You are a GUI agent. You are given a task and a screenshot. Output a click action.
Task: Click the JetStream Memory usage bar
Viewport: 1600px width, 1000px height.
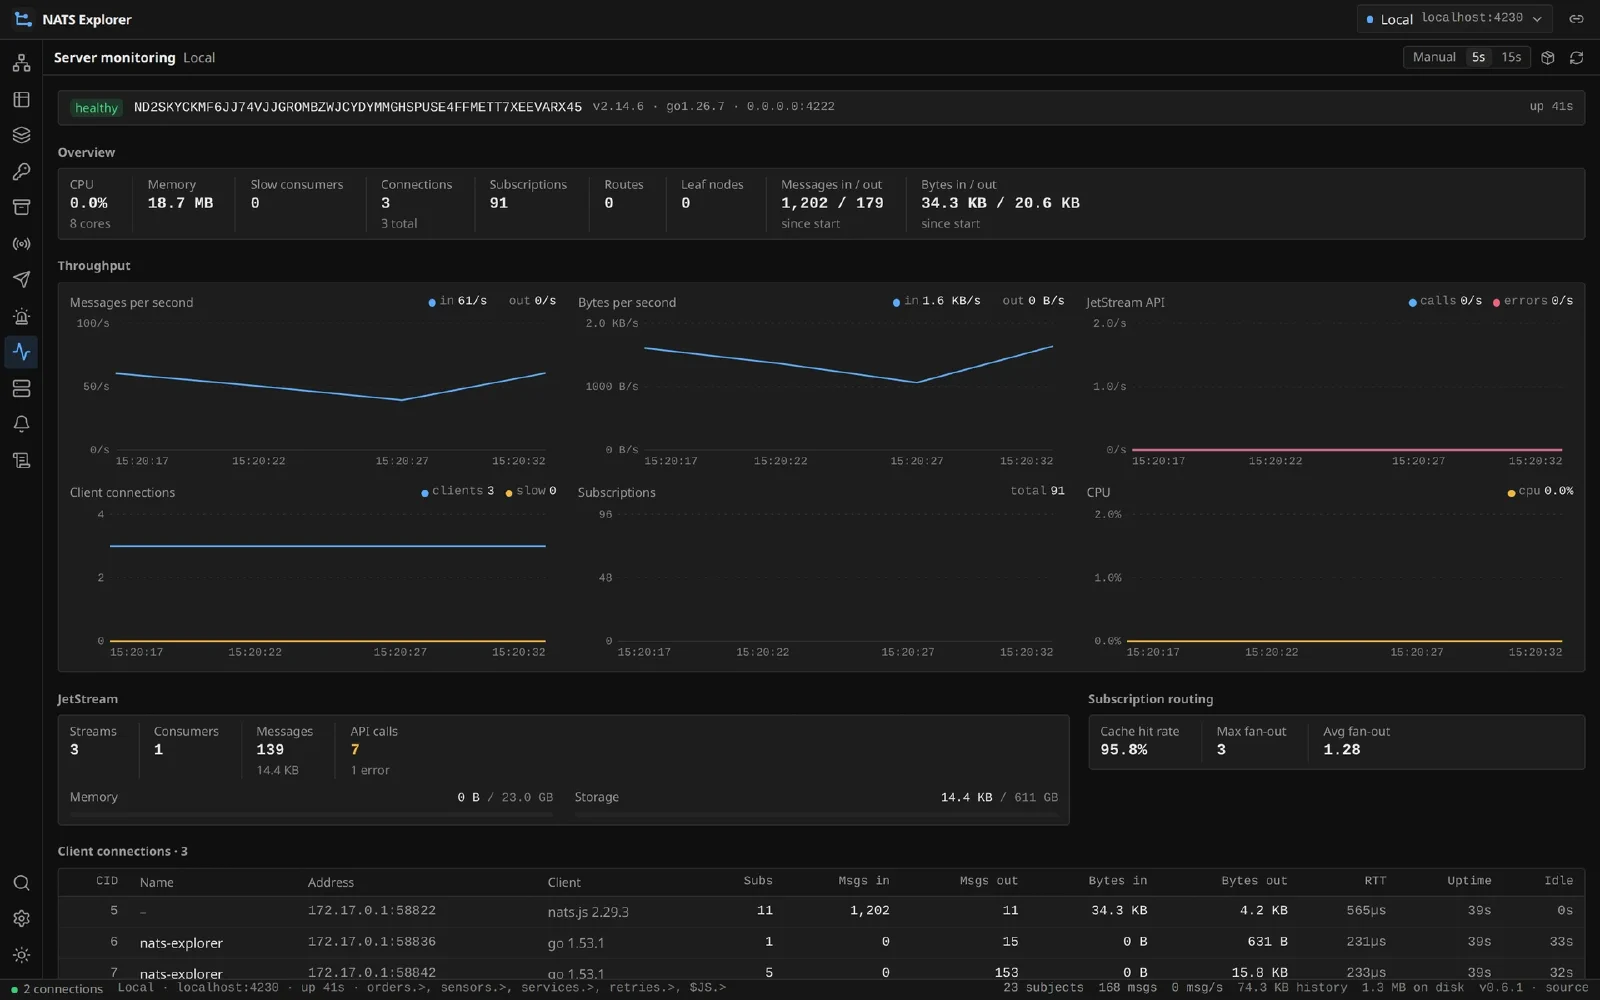click(x=311, y=815)
